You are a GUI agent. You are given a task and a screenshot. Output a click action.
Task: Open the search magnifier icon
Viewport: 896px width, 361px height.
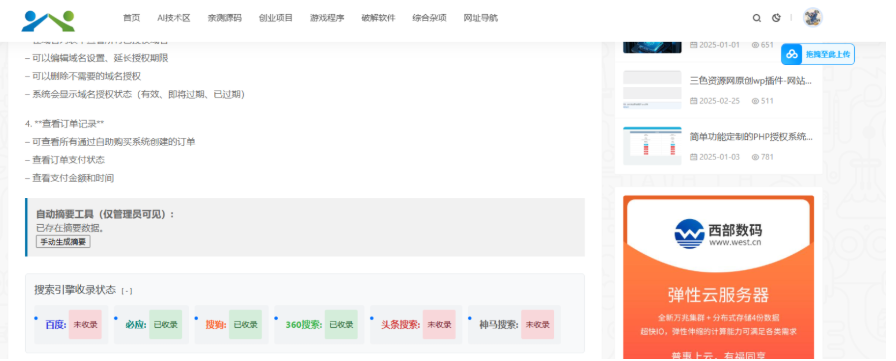pyautogui.click(x=757, y=18)
